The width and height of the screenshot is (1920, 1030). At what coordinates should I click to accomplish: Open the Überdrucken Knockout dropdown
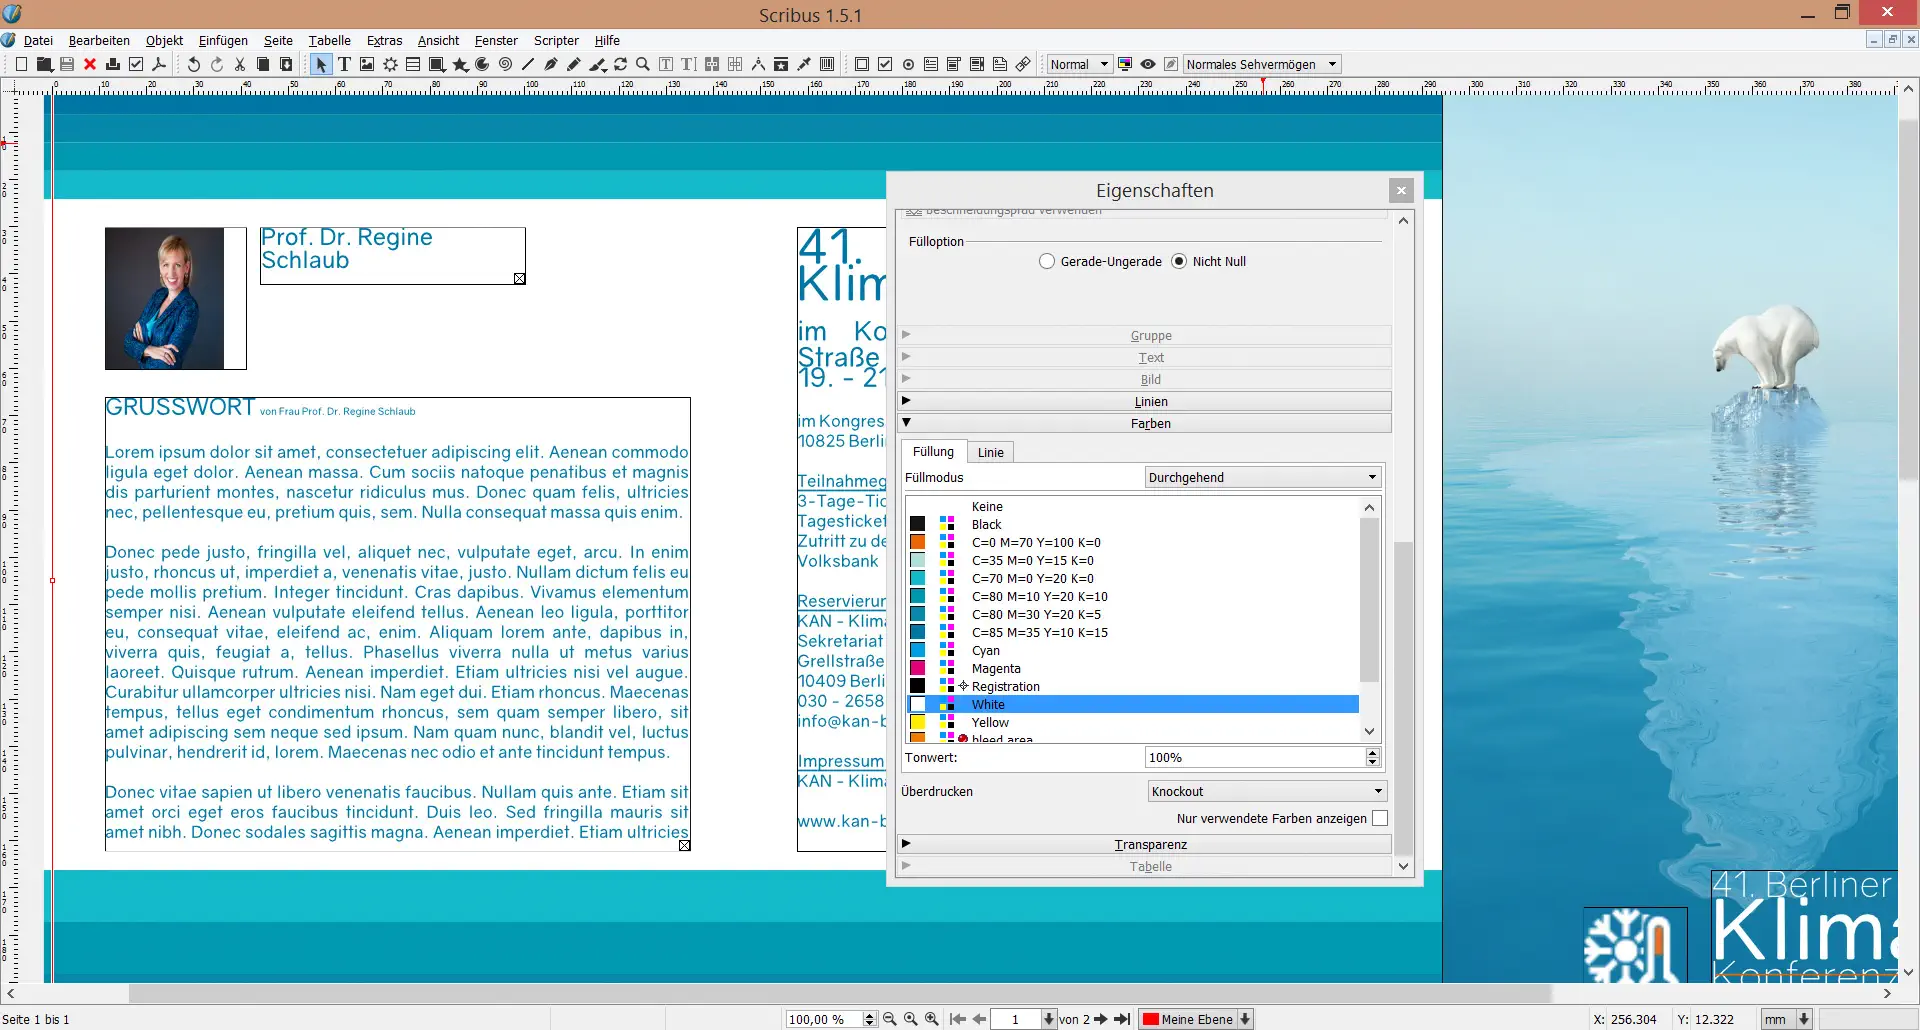1265,791
